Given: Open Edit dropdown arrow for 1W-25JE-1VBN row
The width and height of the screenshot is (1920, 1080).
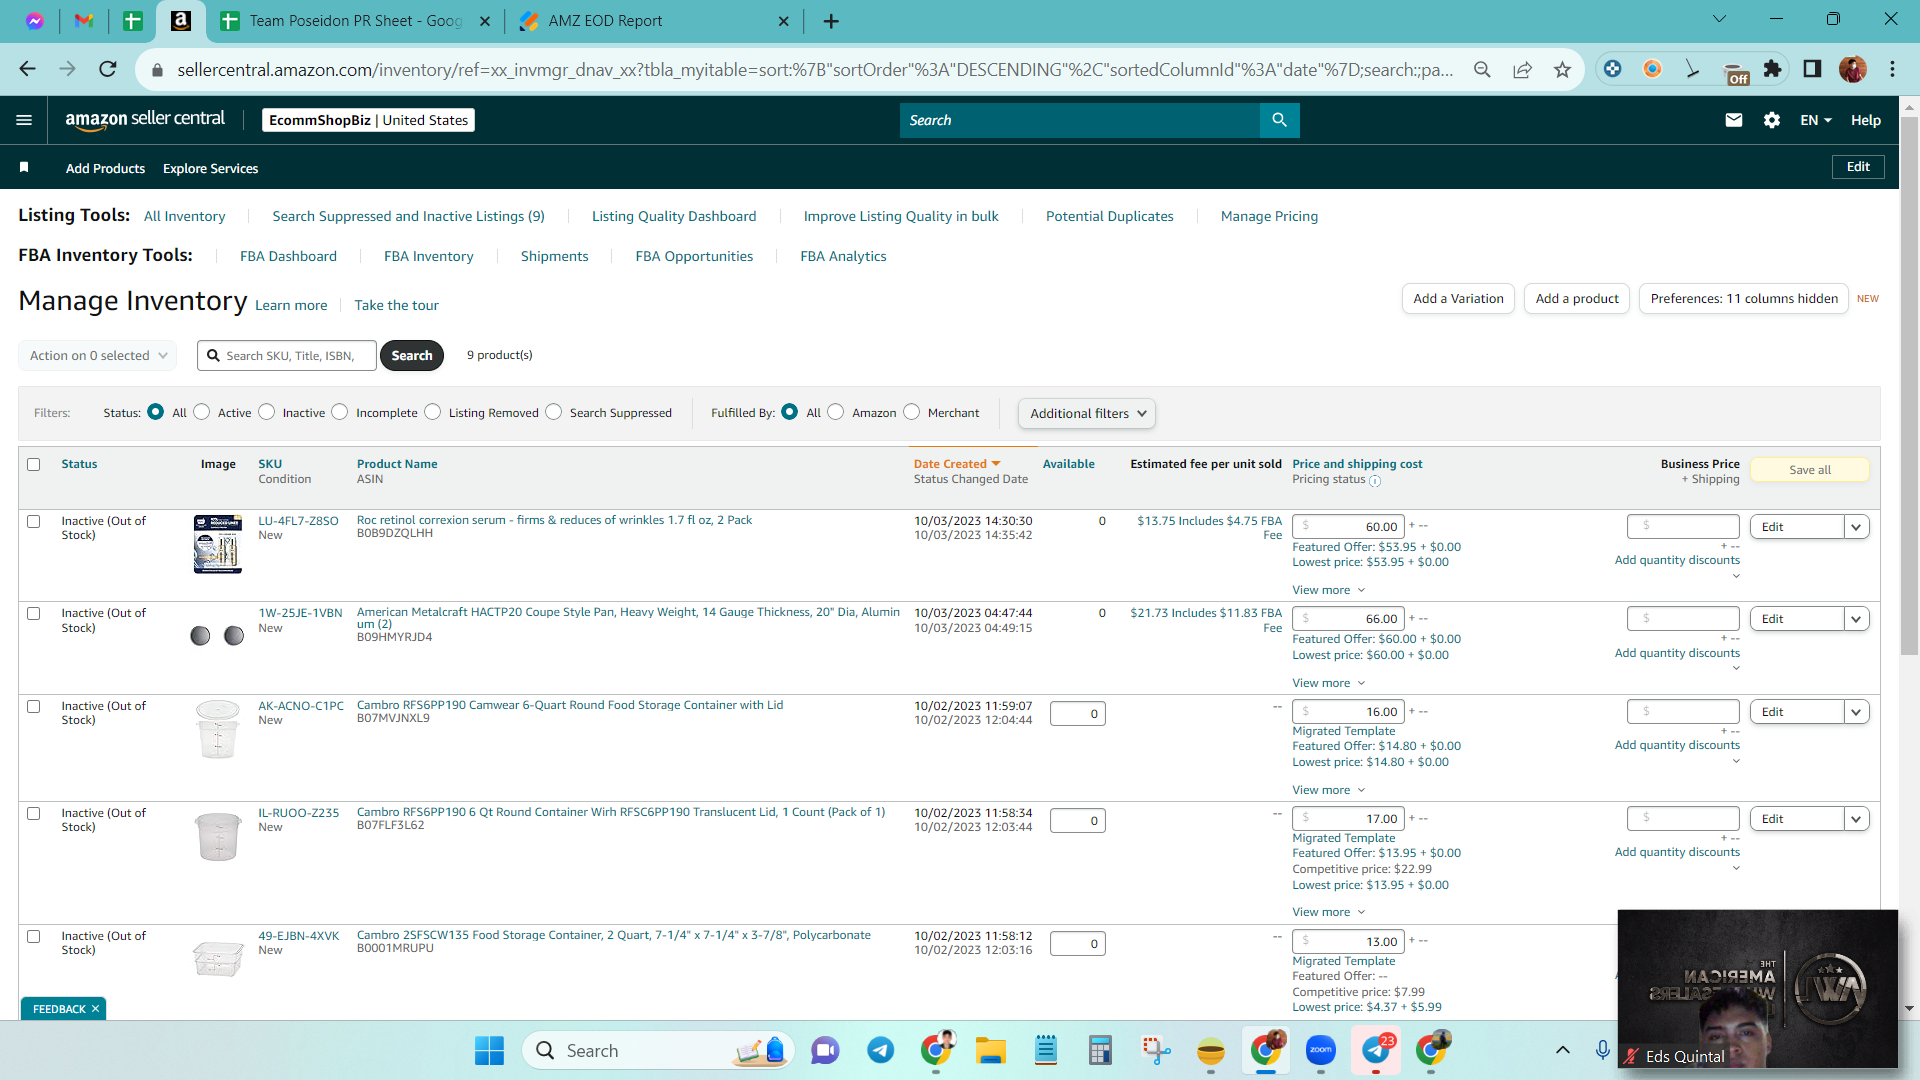Looking at the screenshot, I should [1857, 619].
